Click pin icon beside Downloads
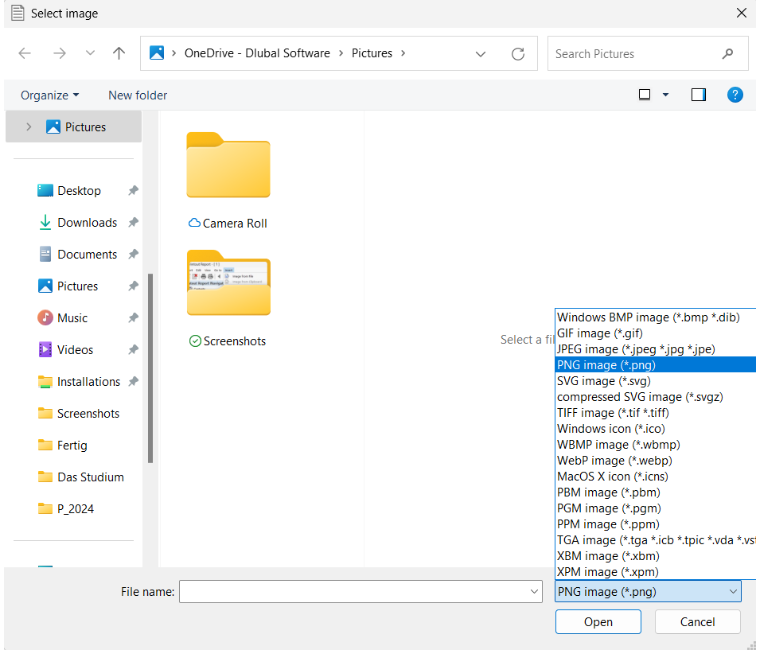 pyautogui.click(x=133, y=222)
